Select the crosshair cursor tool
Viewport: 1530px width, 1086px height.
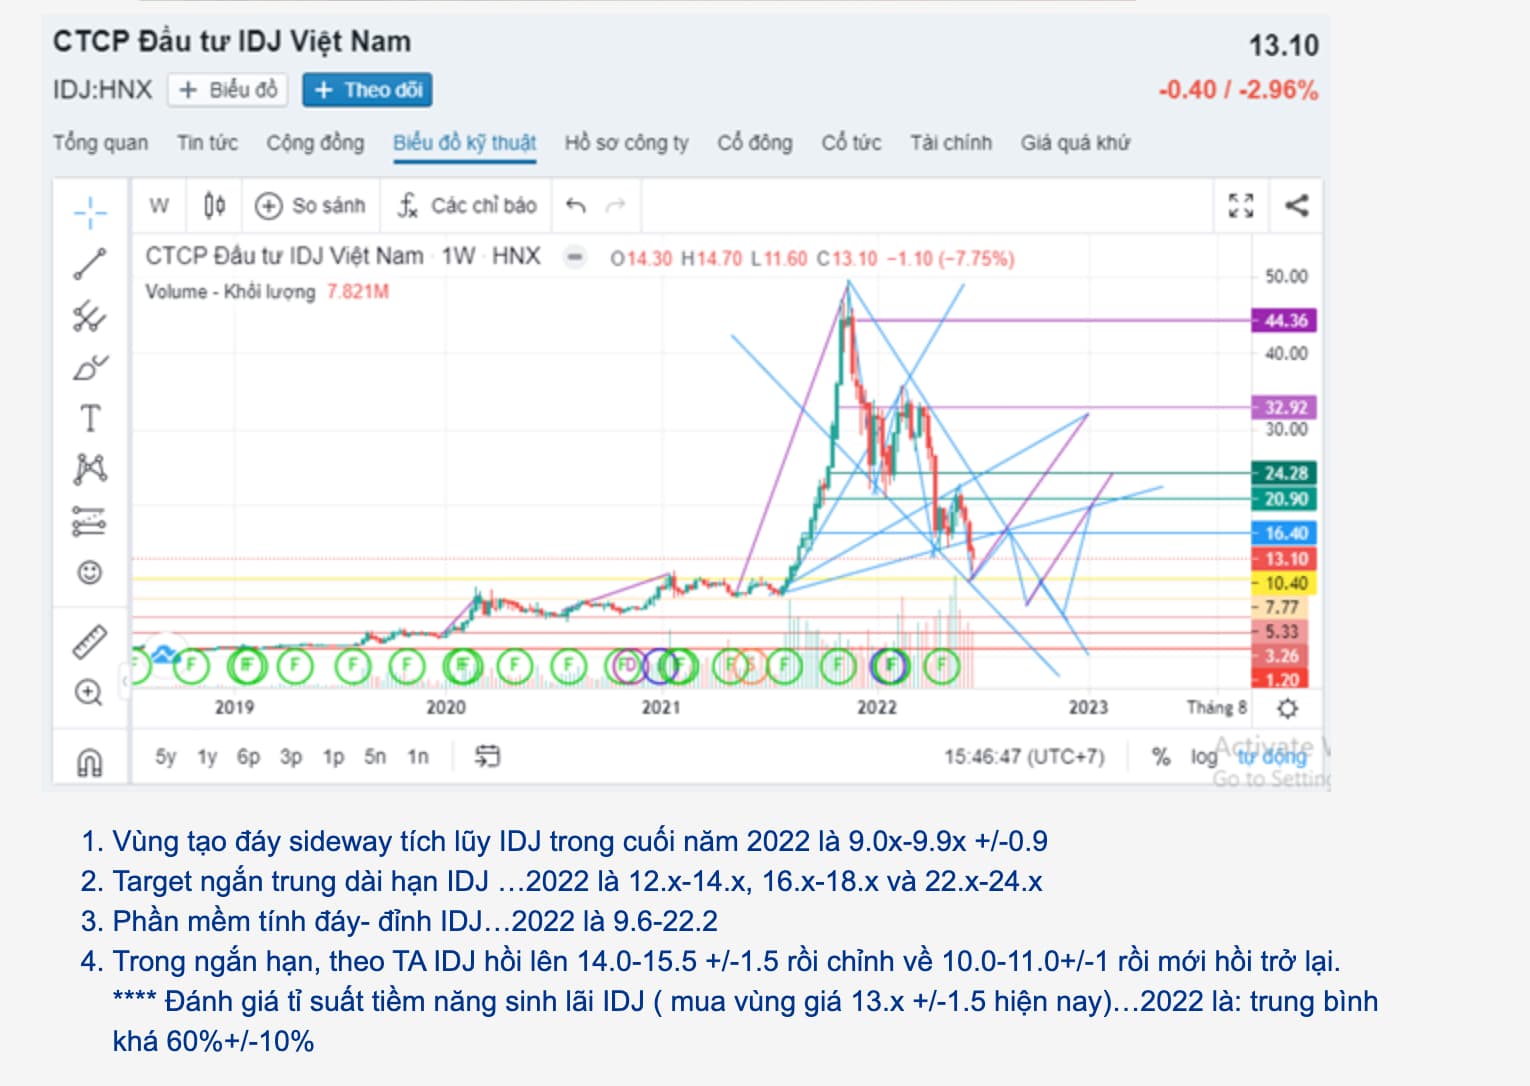(90, 212)
